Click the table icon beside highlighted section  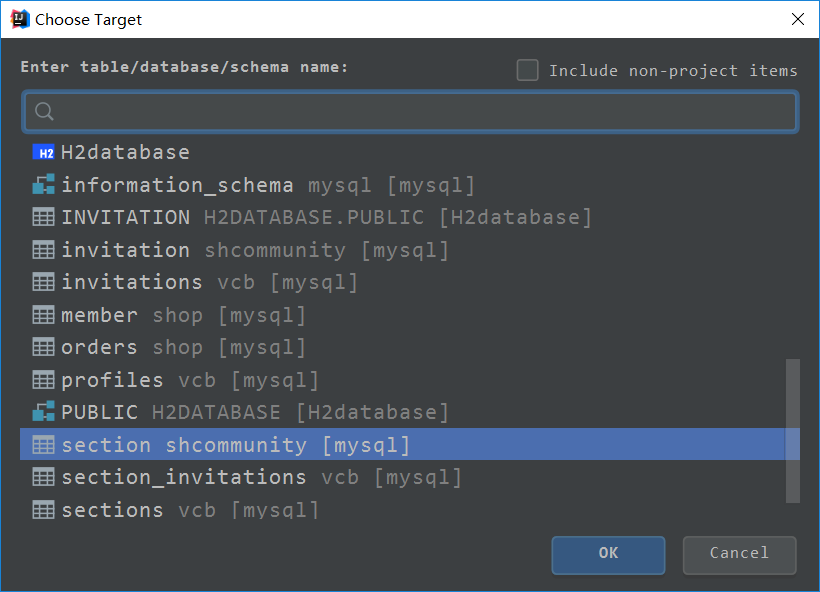pyautogui.click(x=43, y=445)
